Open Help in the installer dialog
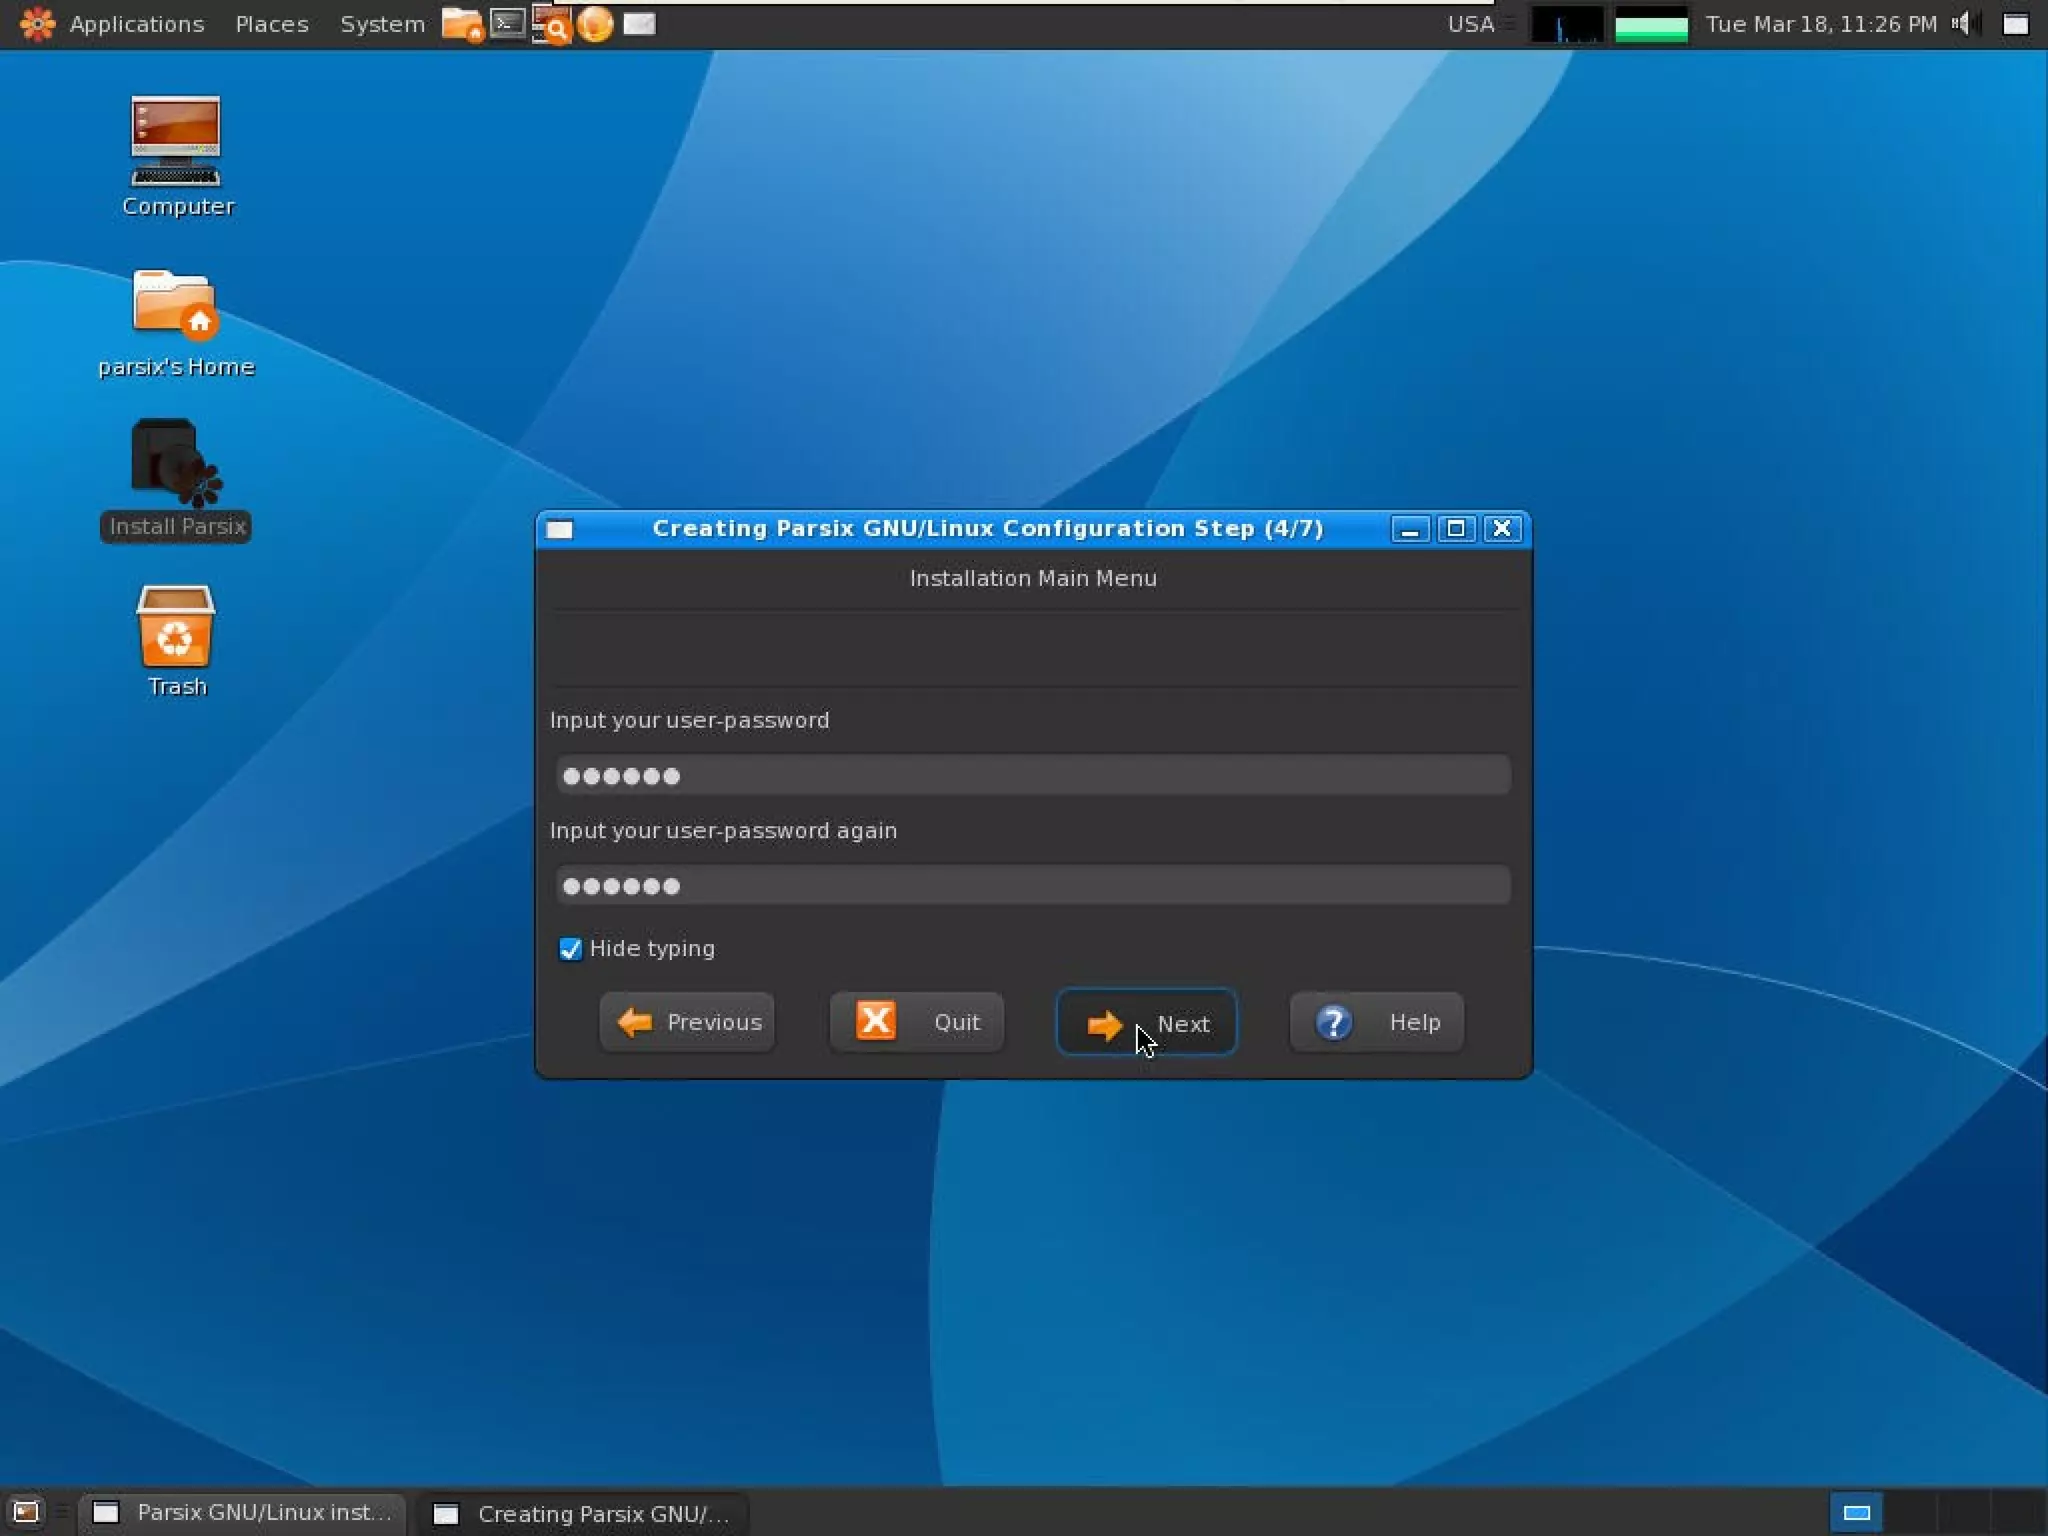 [1376, 1023]
